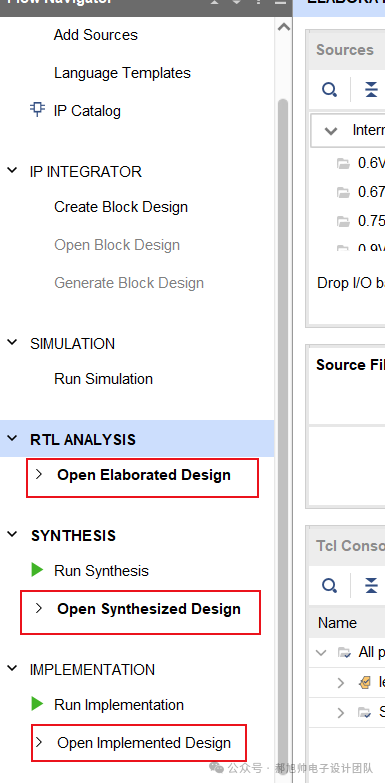Collapse the SIMULATION section

(12, 343)
